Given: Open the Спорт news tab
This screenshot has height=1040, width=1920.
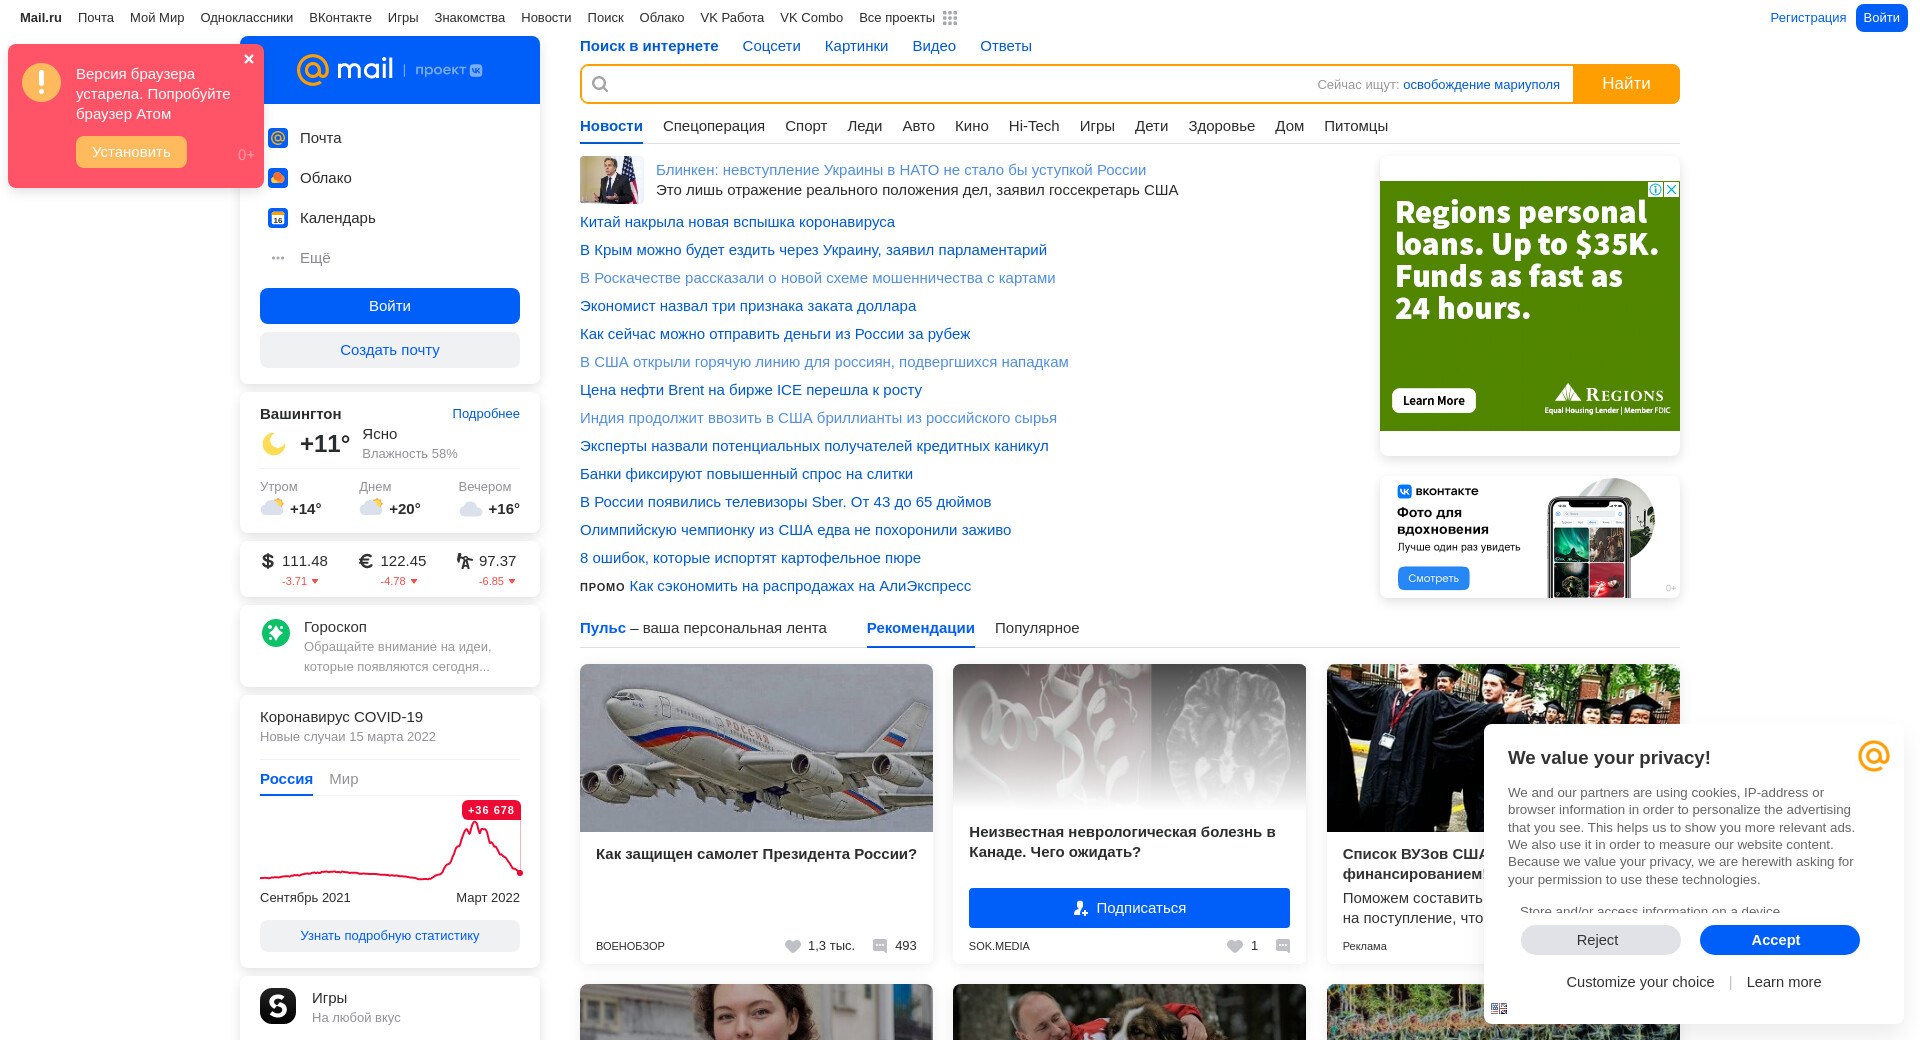Looking at the screenshot, I should [x=805, y=126].
